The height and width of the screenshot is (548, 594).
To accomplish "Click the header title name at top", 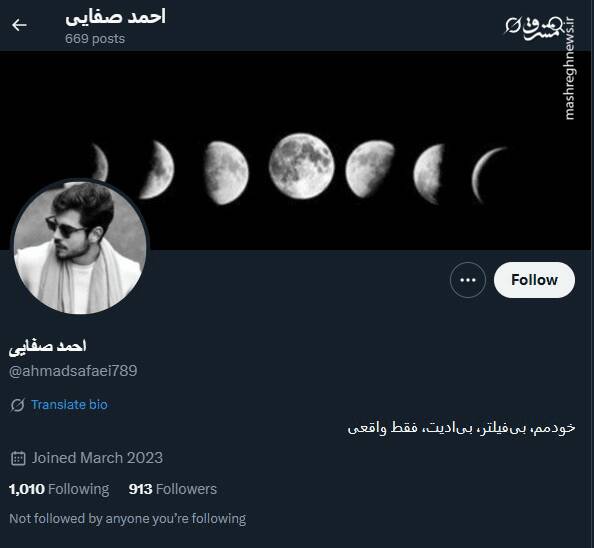I will [116, 17].
